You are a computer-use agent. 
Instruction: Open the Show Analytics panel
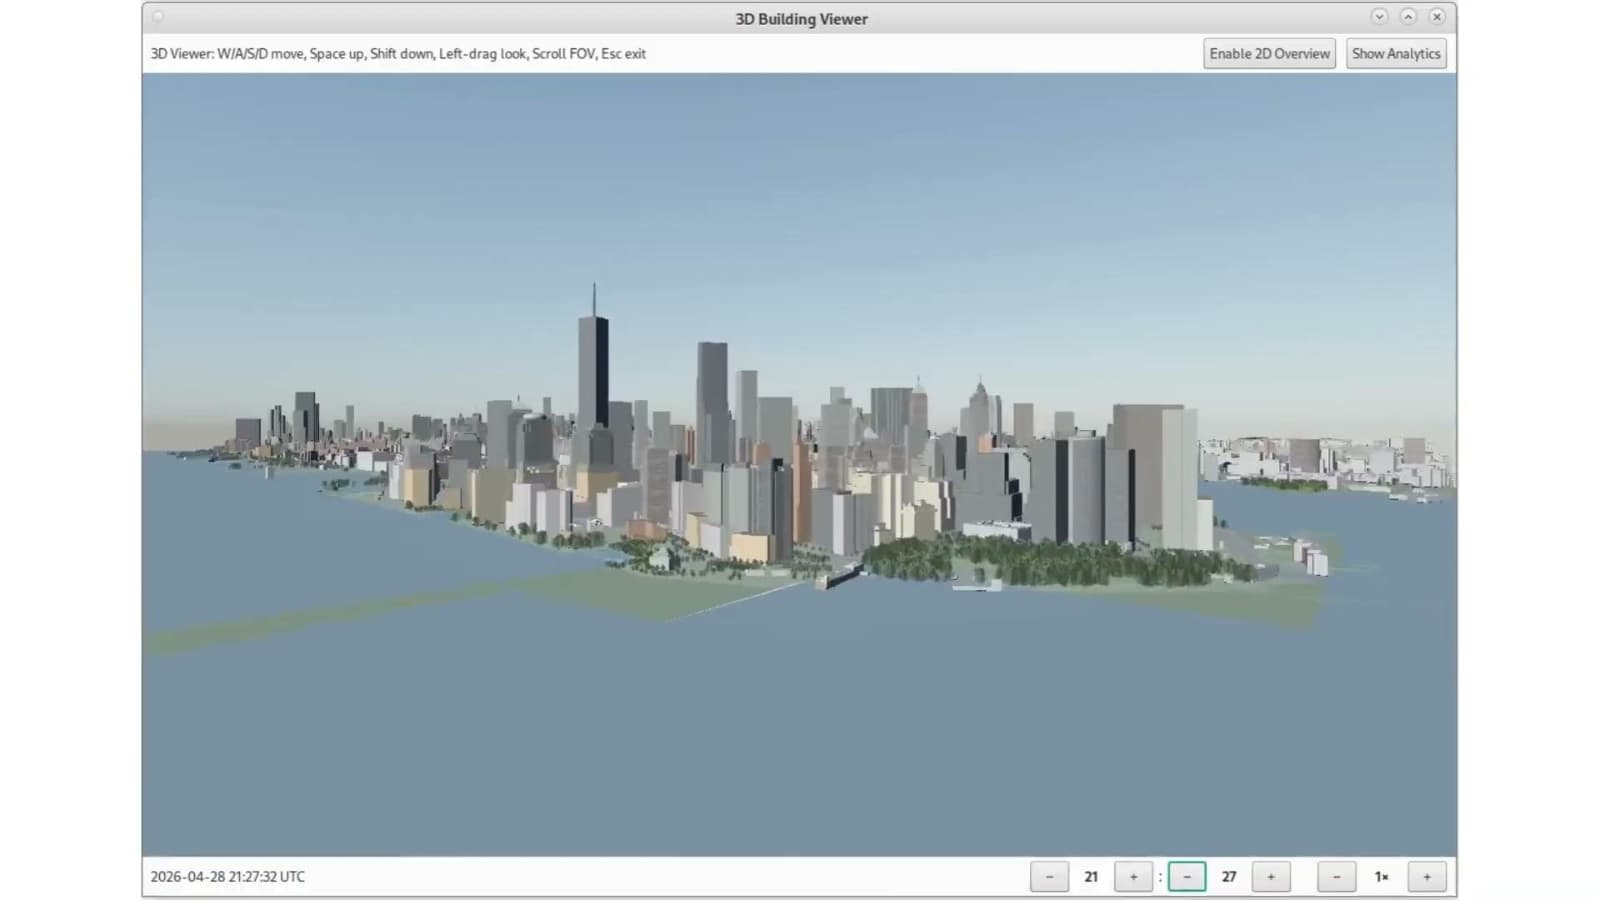1396,54
